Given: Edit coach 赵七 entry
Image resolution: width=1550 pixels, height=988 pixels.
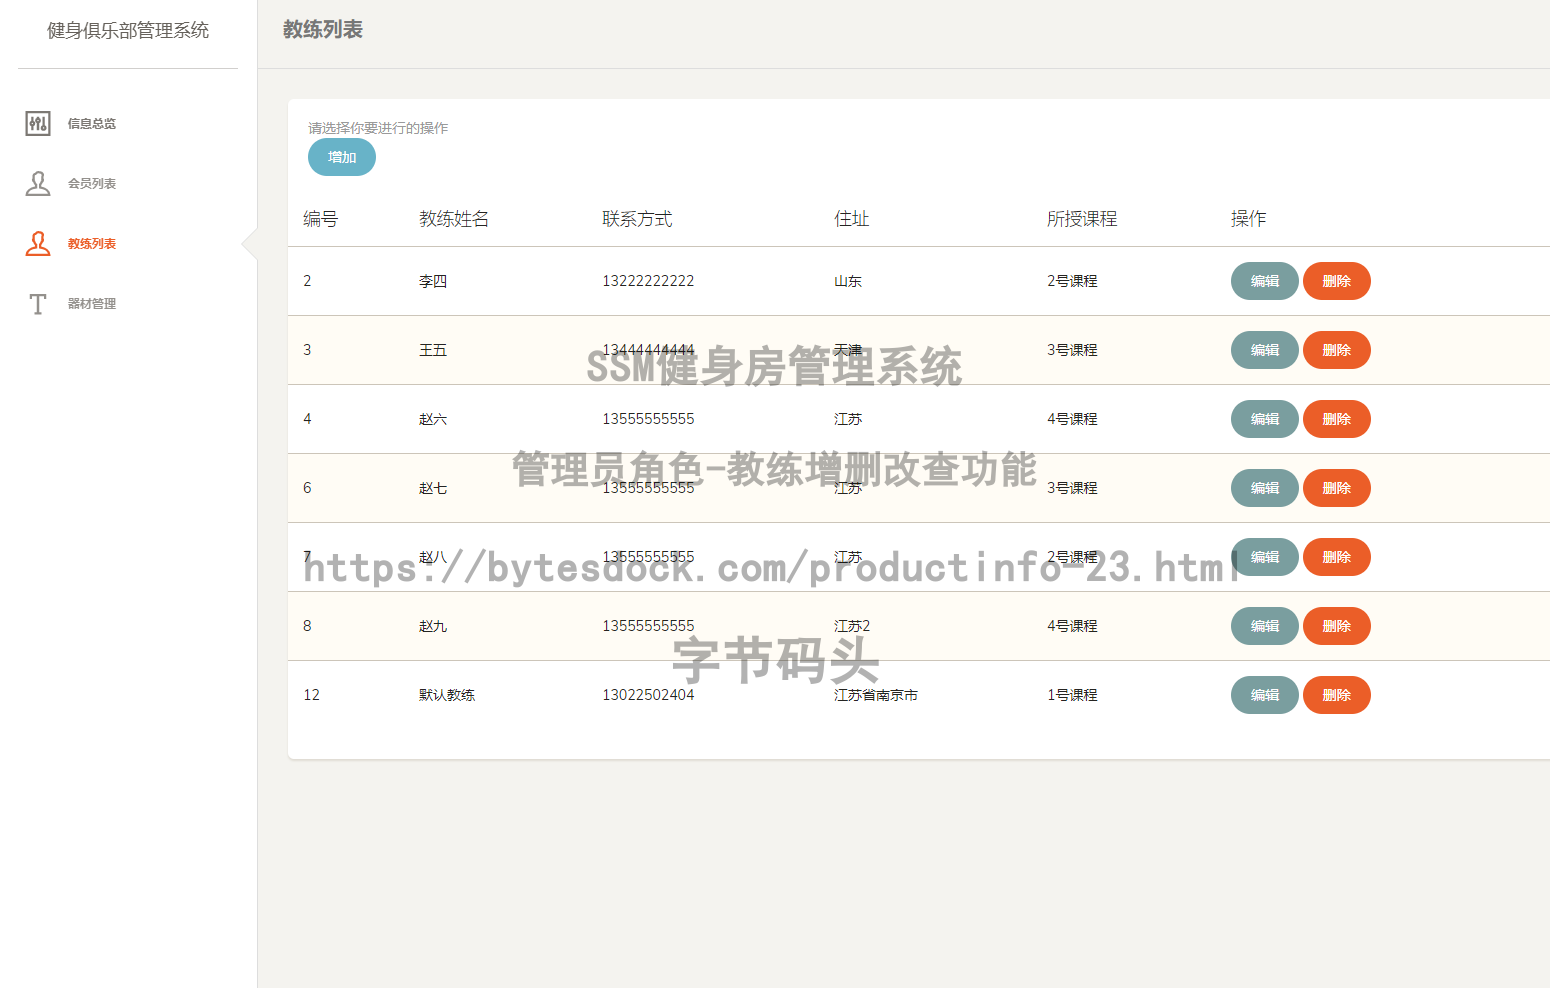Looking at the screenshot, I should (x=1264, y=488).
